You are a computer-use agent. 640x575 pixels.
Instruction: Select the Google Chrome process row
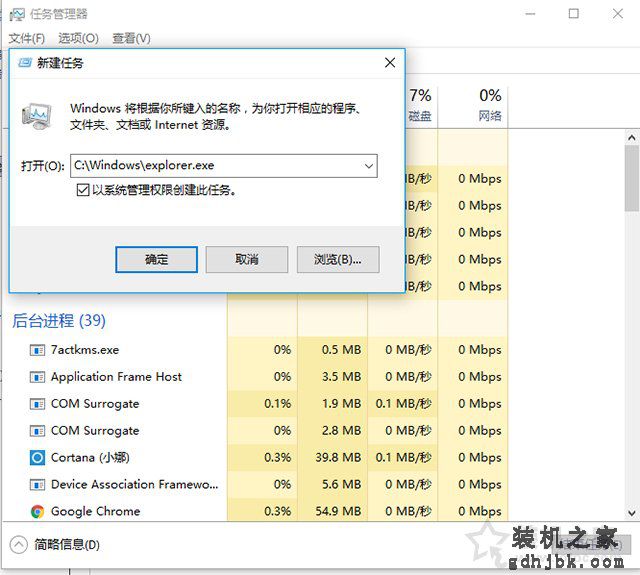[255, 511]
